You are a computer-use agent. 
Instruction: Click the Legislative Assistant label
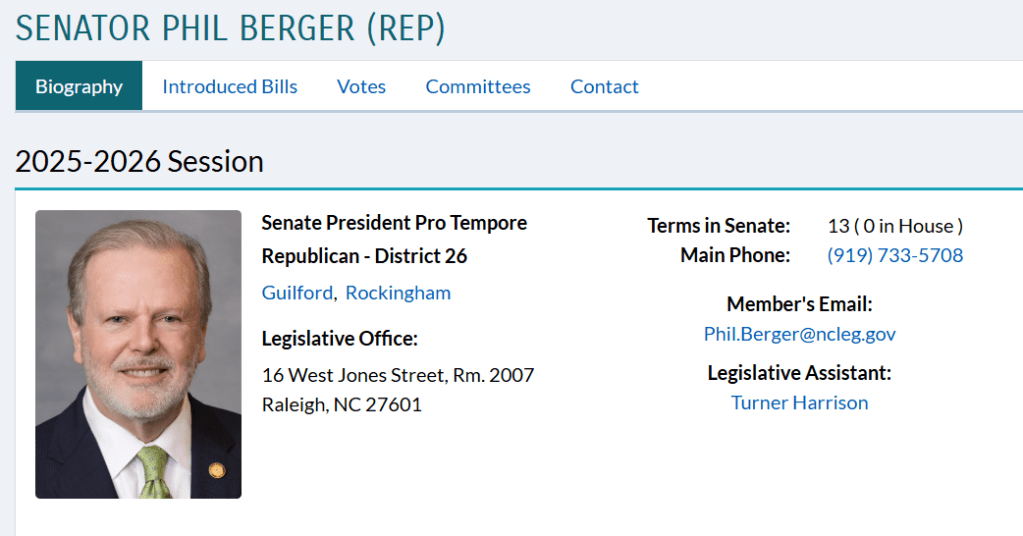(x=799, y=373)
